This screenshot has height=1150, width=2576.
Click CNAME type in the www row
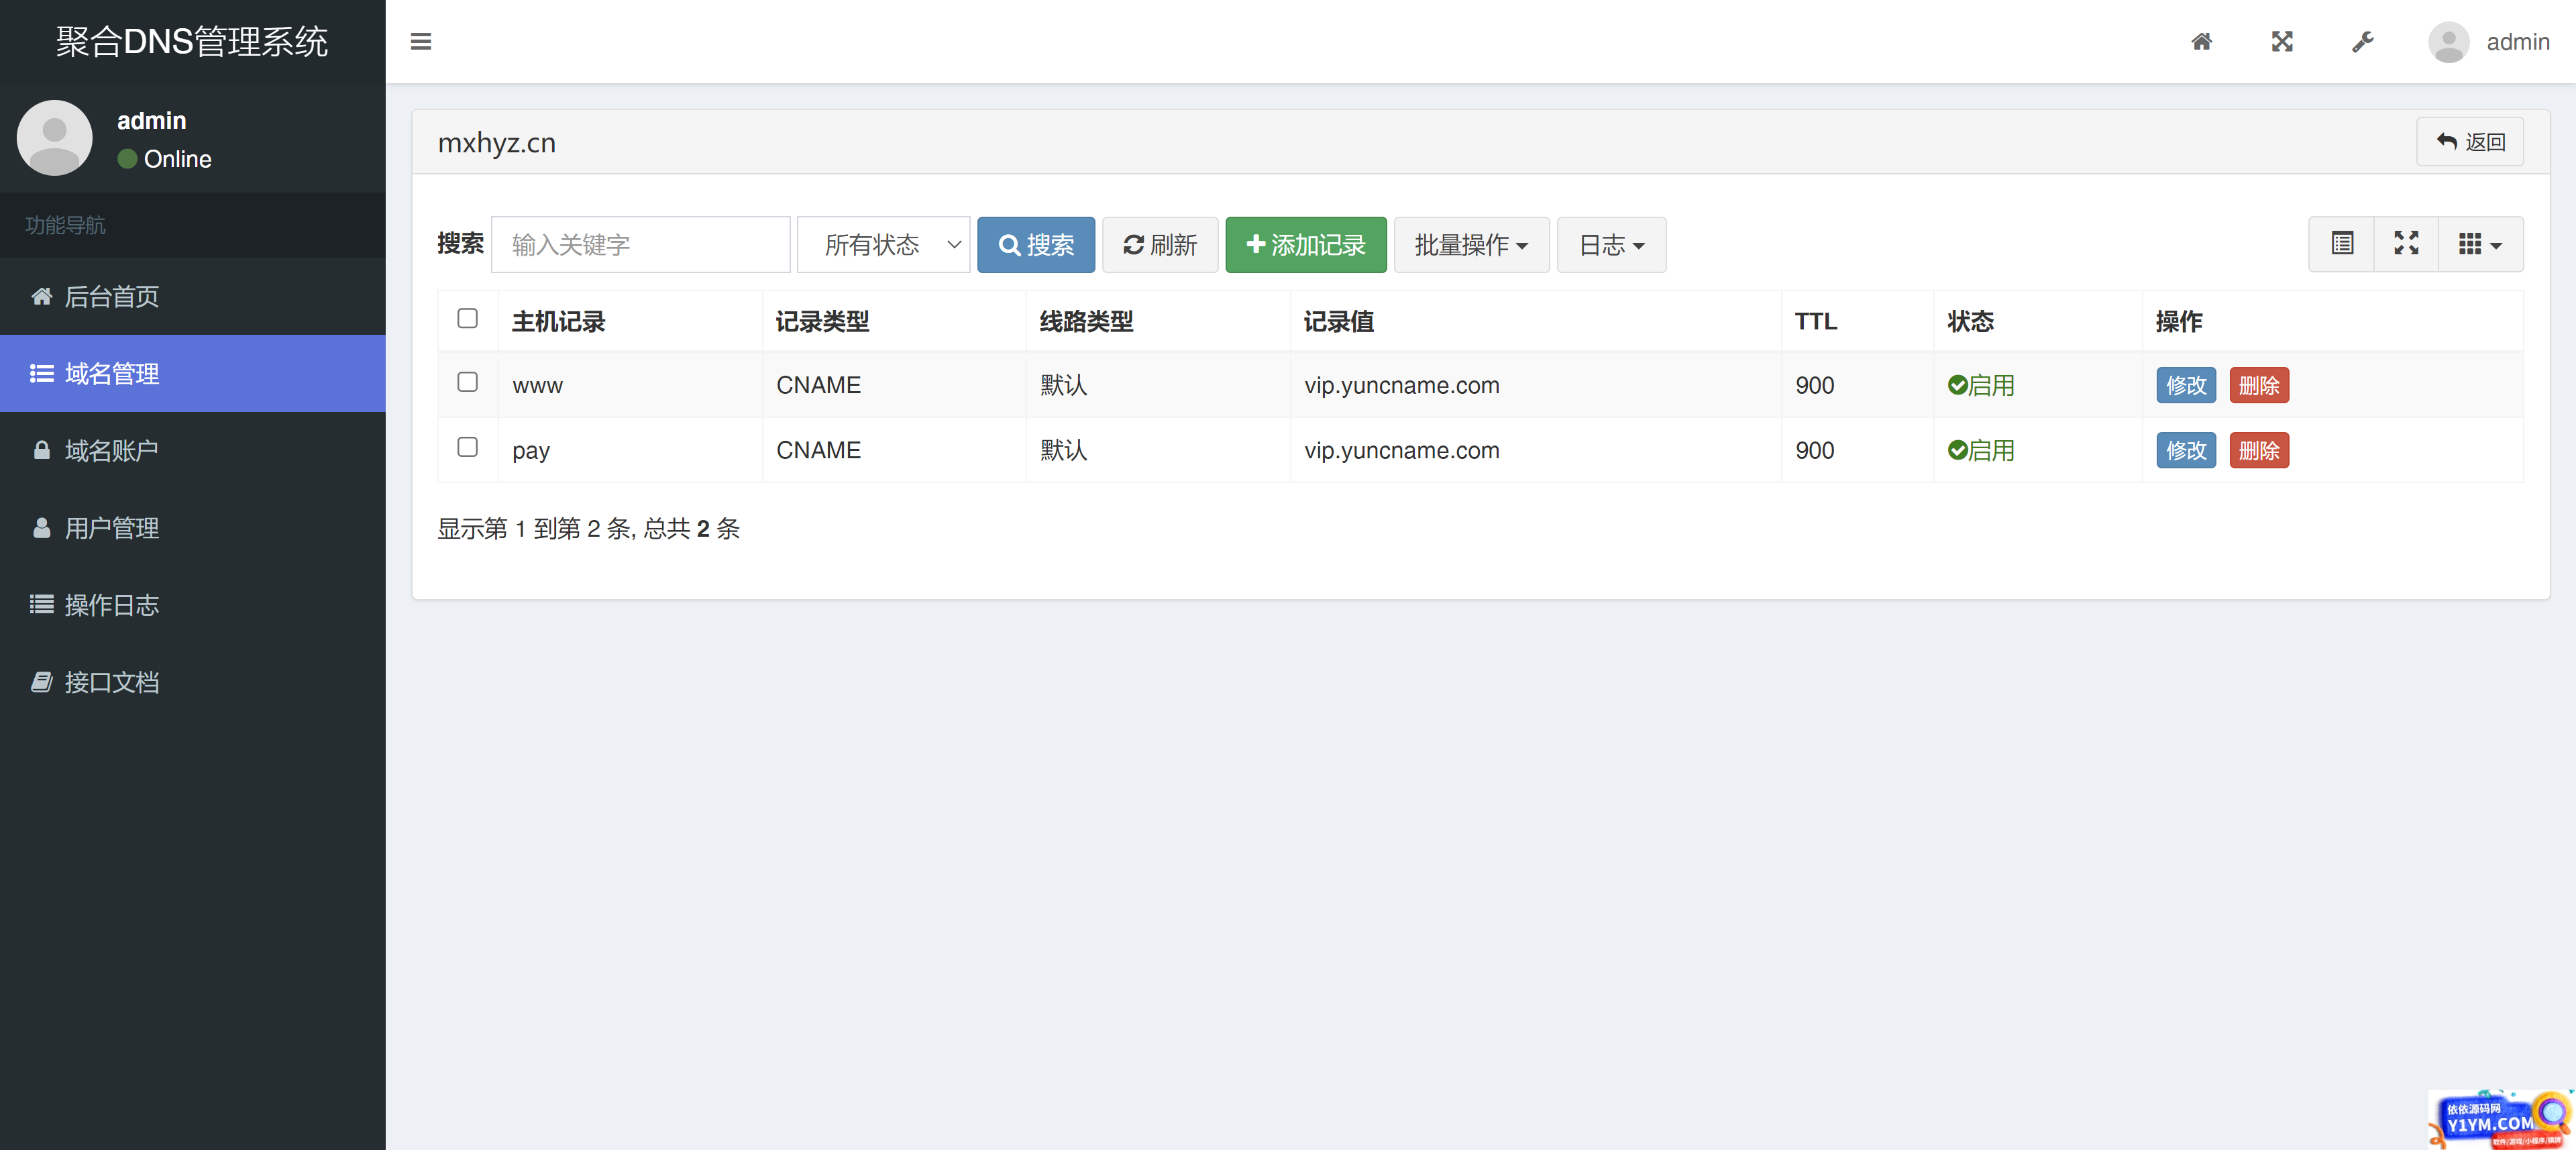coord(818,385)
